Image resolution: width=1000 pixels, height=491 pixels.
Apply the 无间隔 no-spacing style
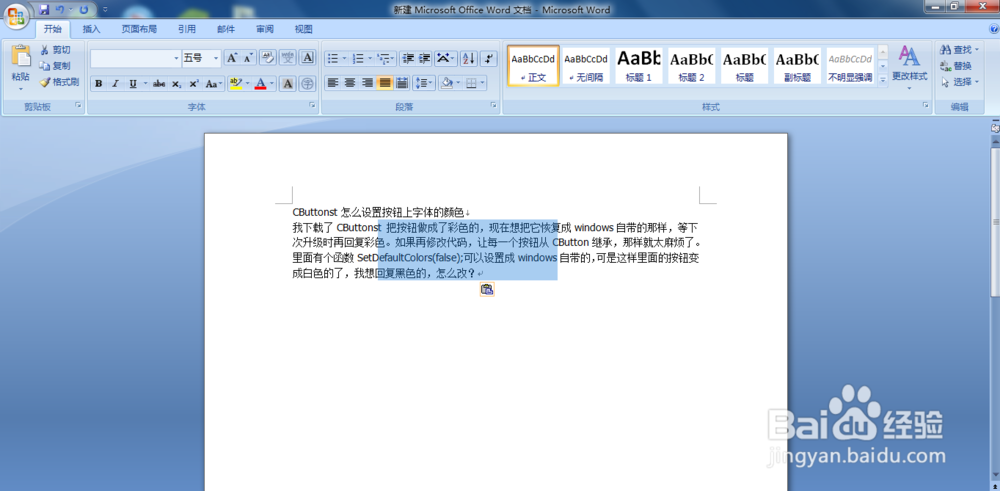pyautogui.click(x=586, y=66)
